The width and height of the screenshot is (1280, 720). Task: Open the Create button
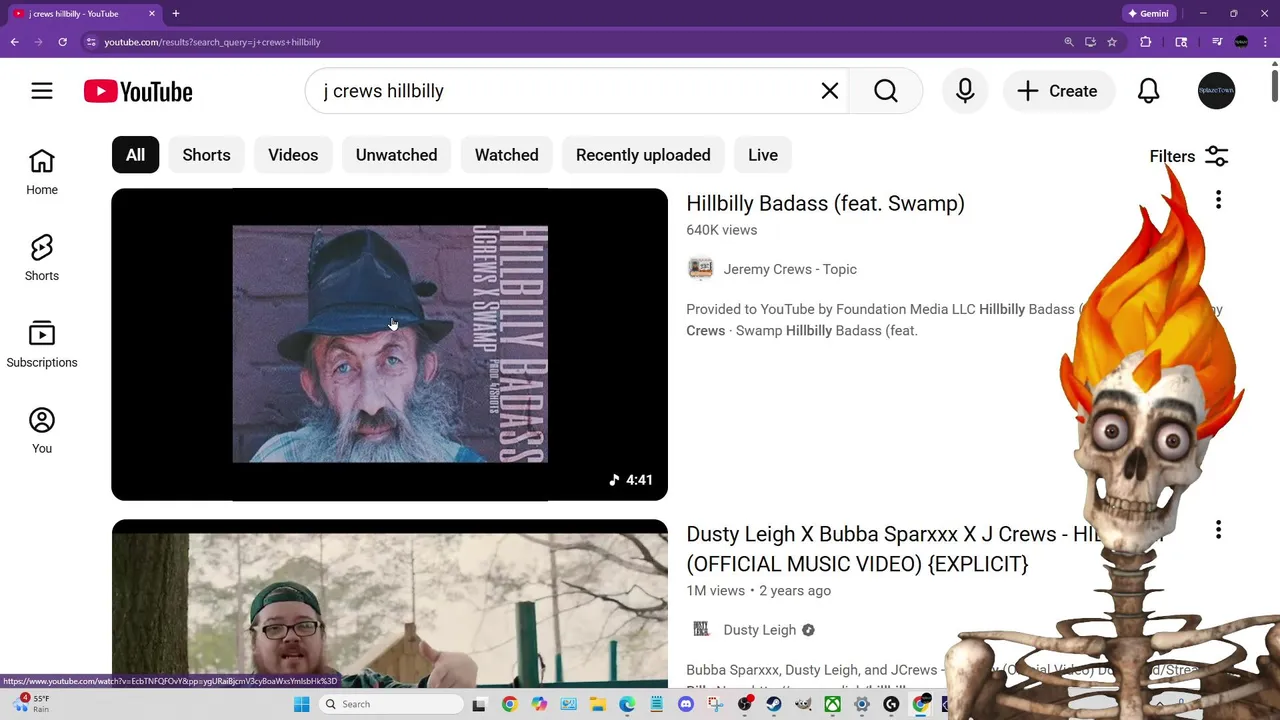pyautogui.click(x=1059, y=91)
